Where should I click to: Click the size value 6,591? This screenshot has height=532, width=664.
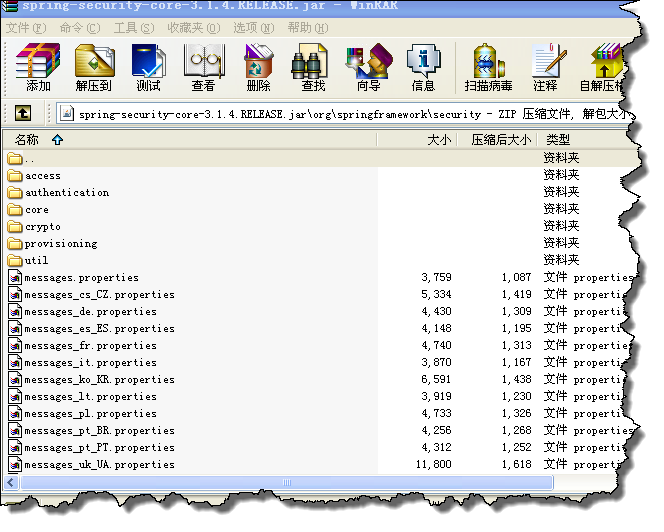point(436,379)
